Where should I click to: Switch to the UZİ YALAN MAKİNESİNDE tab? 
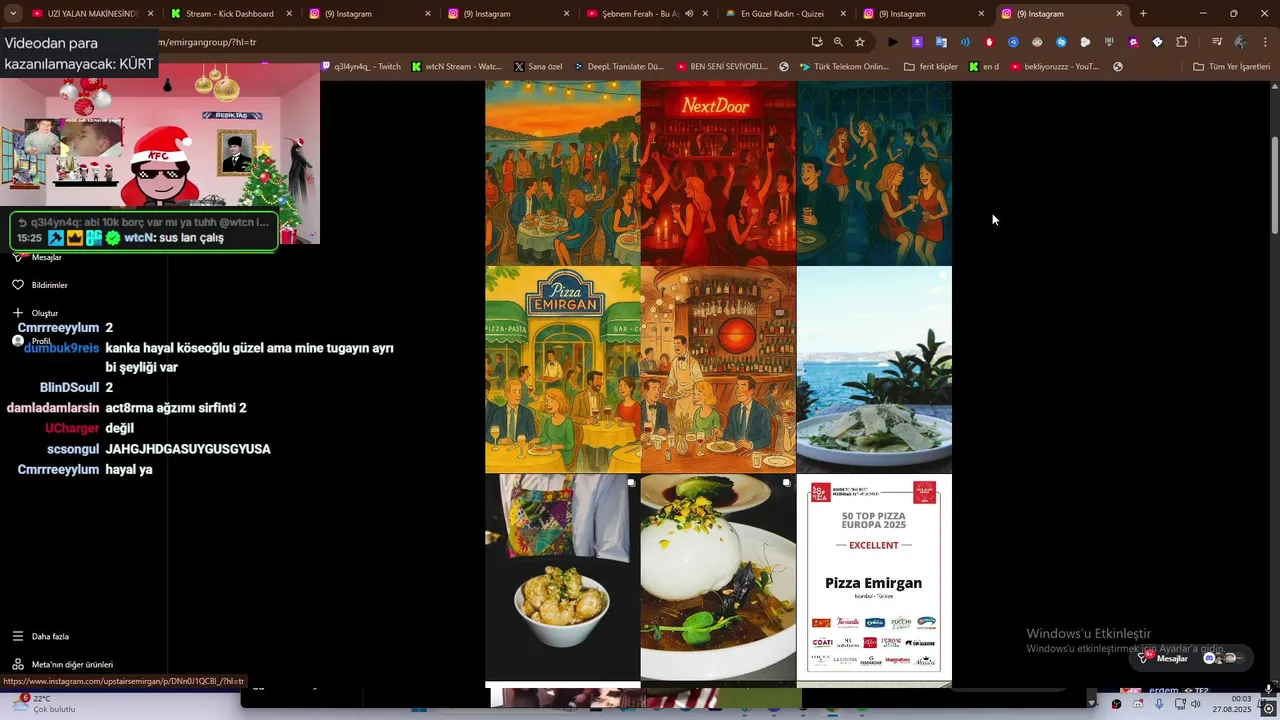coord(92,14)
